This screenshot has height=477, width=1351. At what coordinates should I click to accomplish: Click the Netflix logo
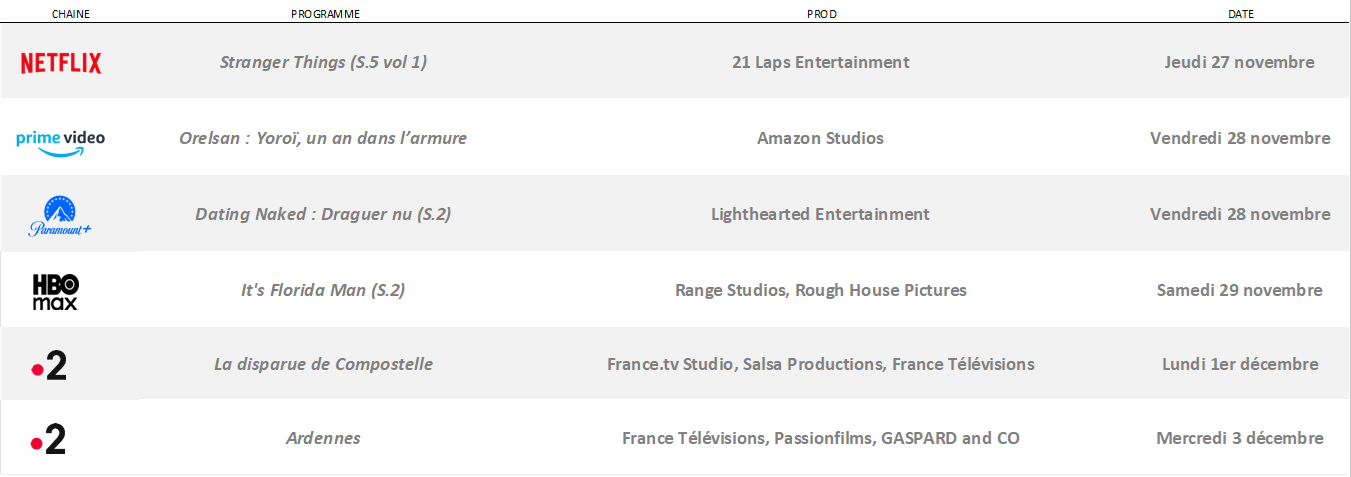pyautogui.click(x=61, y=63)
